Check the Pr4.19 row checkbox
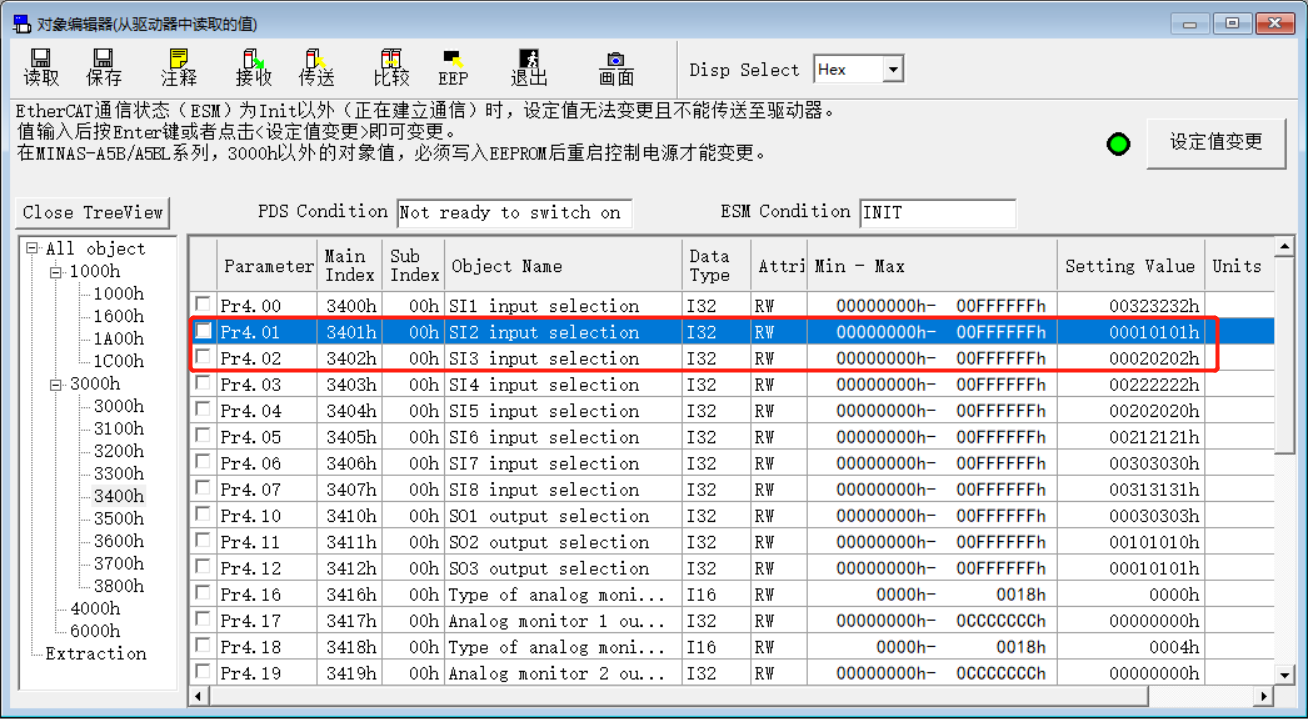 click(203, 672)
